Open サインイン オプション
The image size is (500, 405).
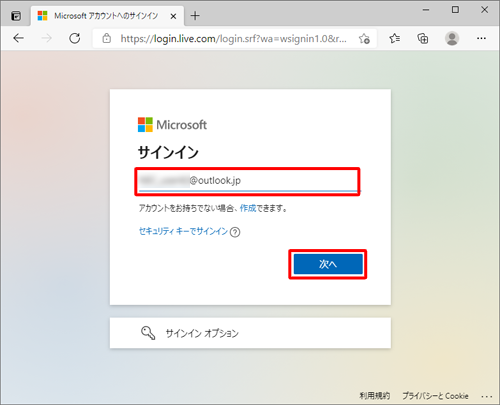(250, 333)
